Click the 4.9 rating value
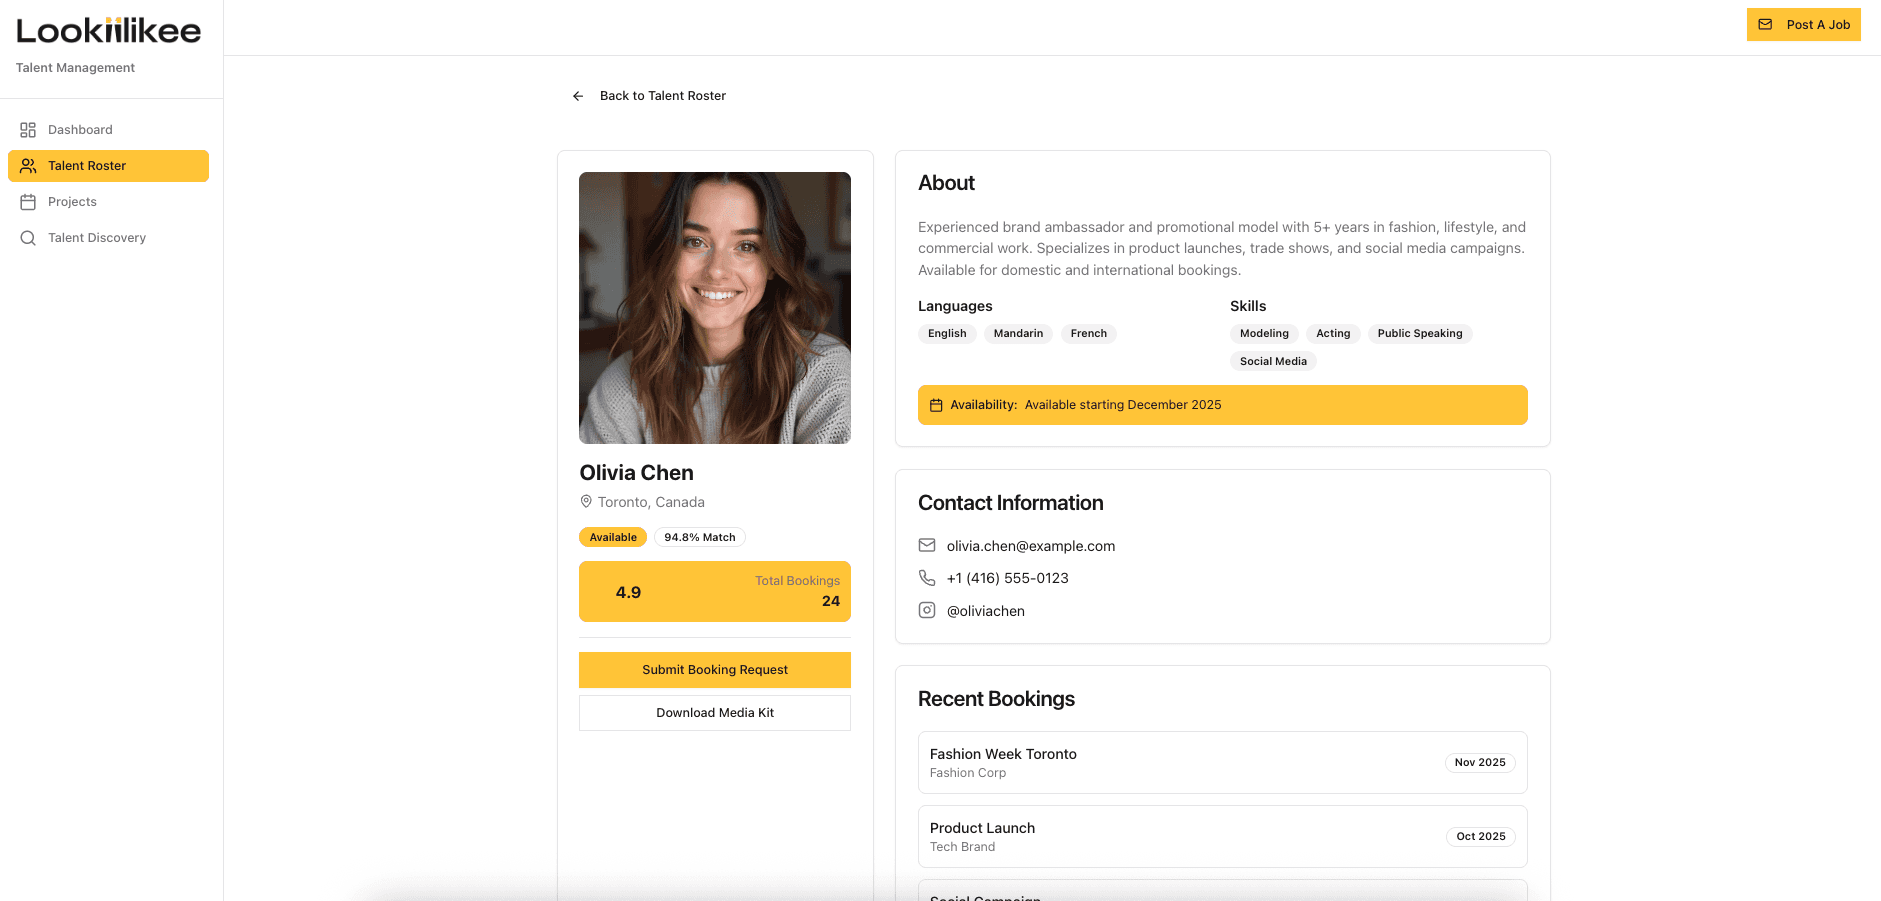Screen dimensions: 1881x901 (628, 592)
